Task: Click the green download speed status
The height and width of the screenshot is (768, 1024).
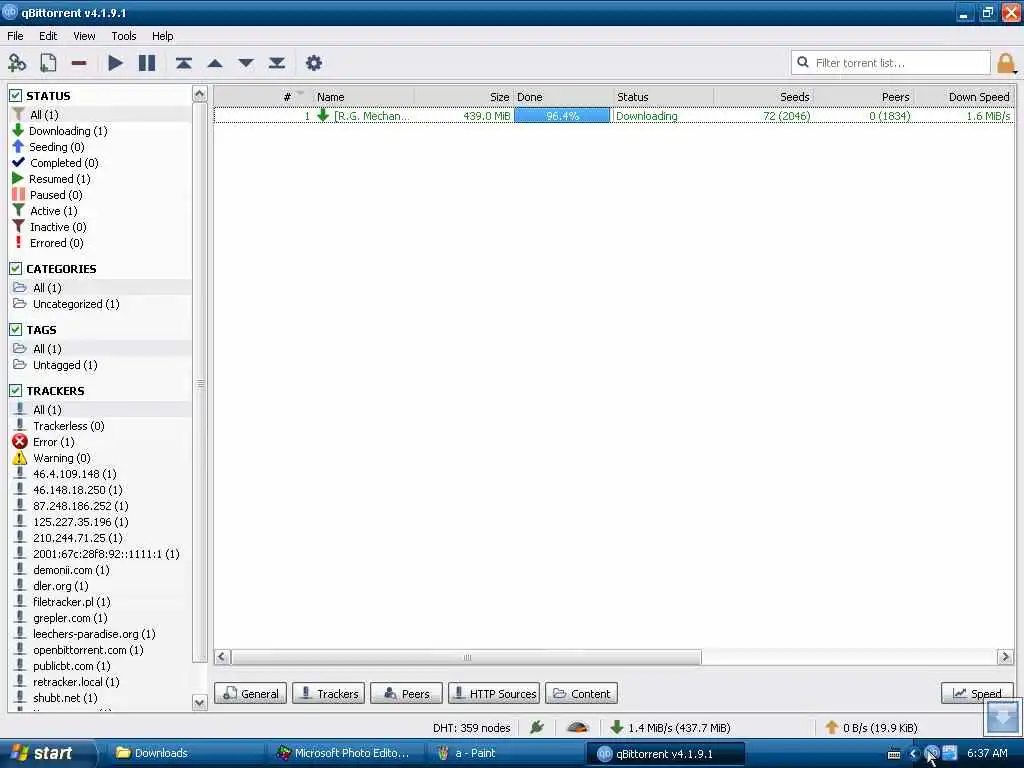Action: click(670, 728)
